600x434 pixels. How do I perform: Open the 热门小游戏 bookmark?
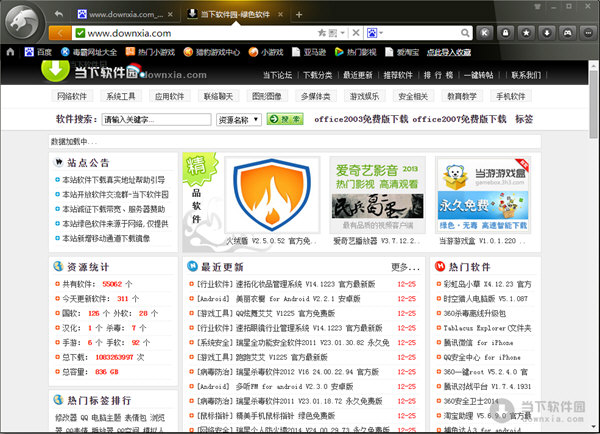pos(150,52)
